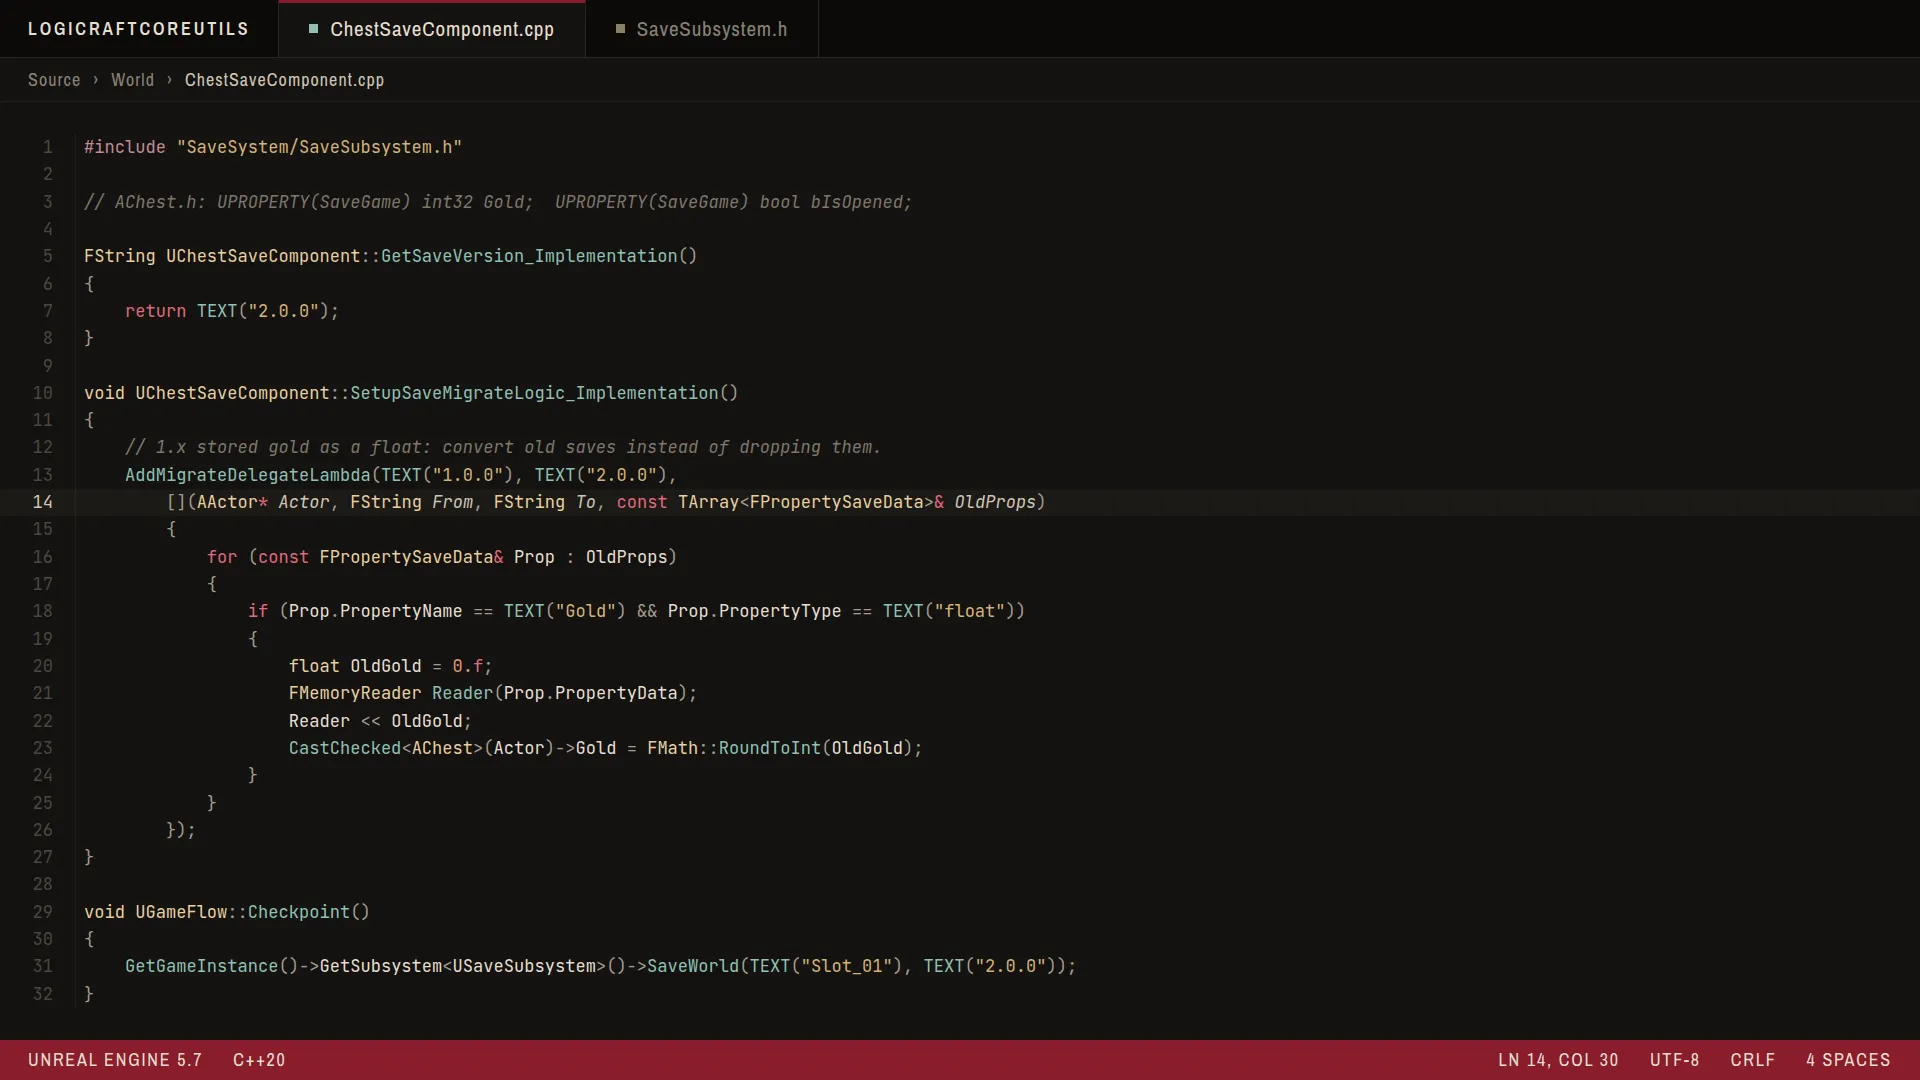Screen dimensions: 1920x1080
Task: Click the return TEXT("2.0.0") statement
Action: pyautogui.click(x=232, y=311)
